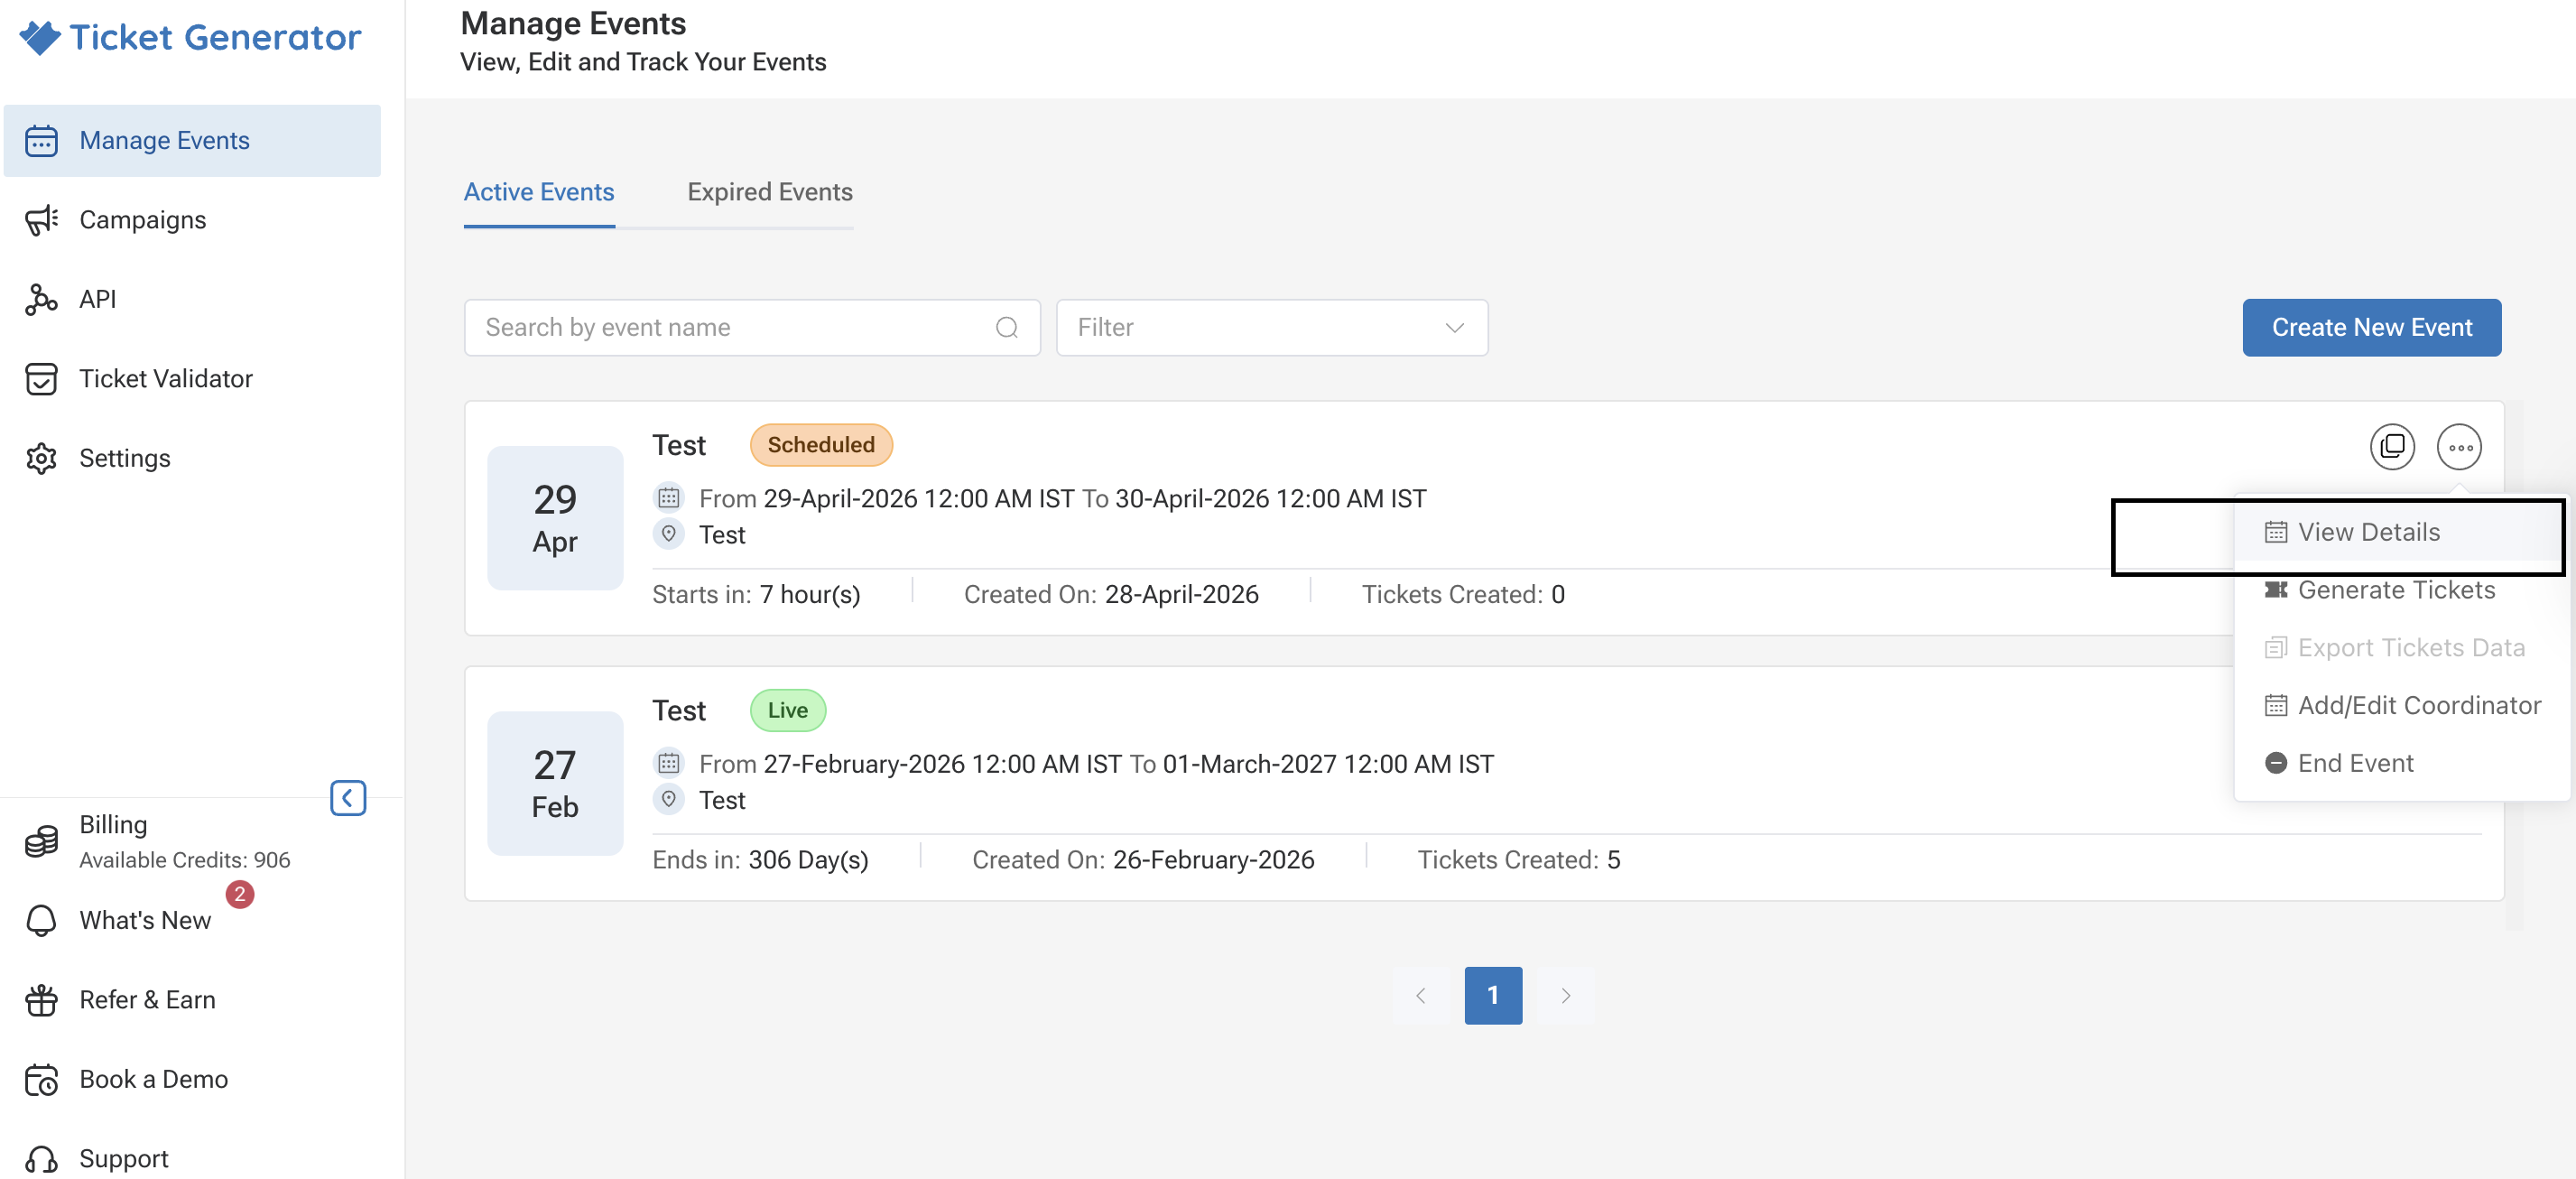The image size is (2576, 1179).
Task: Click the Campaigns megaphone icon
Action: coord(41,220)
